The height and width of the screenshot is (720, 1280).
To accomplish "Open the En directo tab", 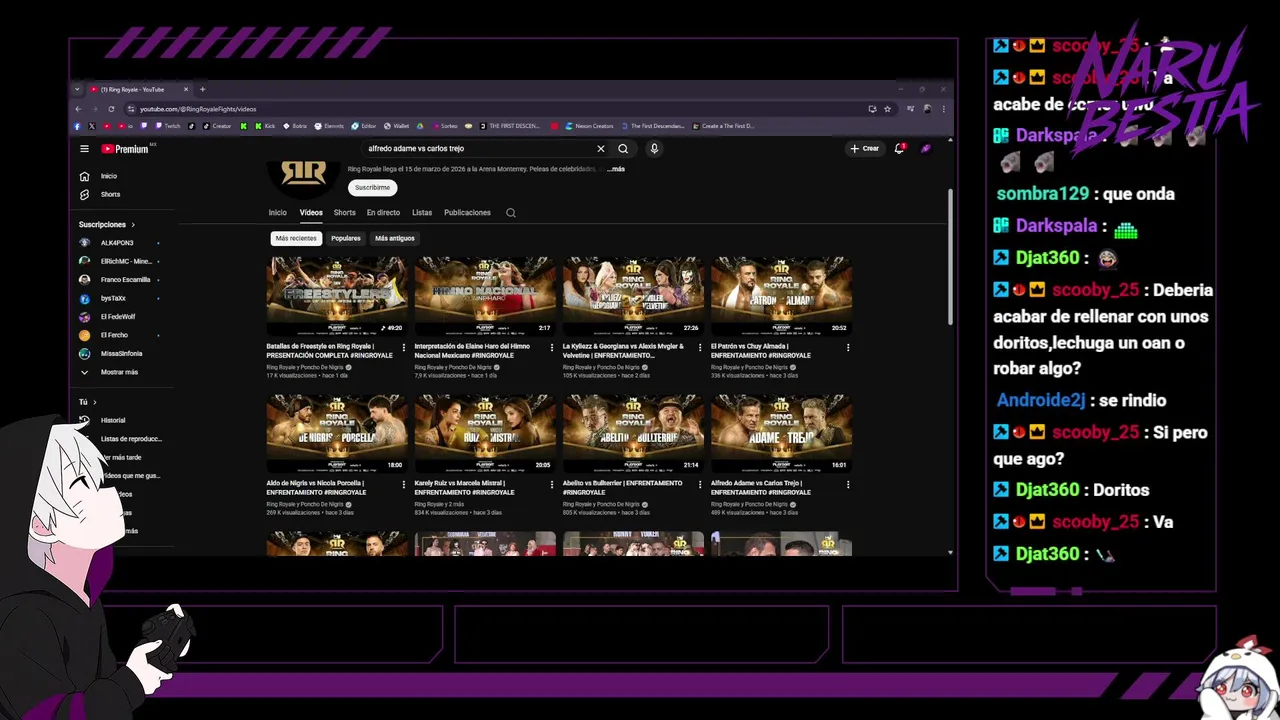I will click(x=383, y=213).
